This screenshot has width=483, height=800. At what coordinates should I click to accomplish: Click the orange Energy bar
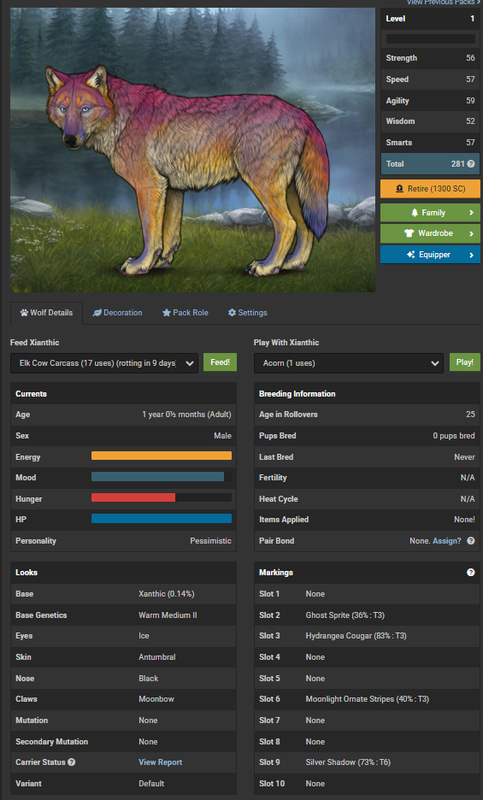tap(161, 456)
